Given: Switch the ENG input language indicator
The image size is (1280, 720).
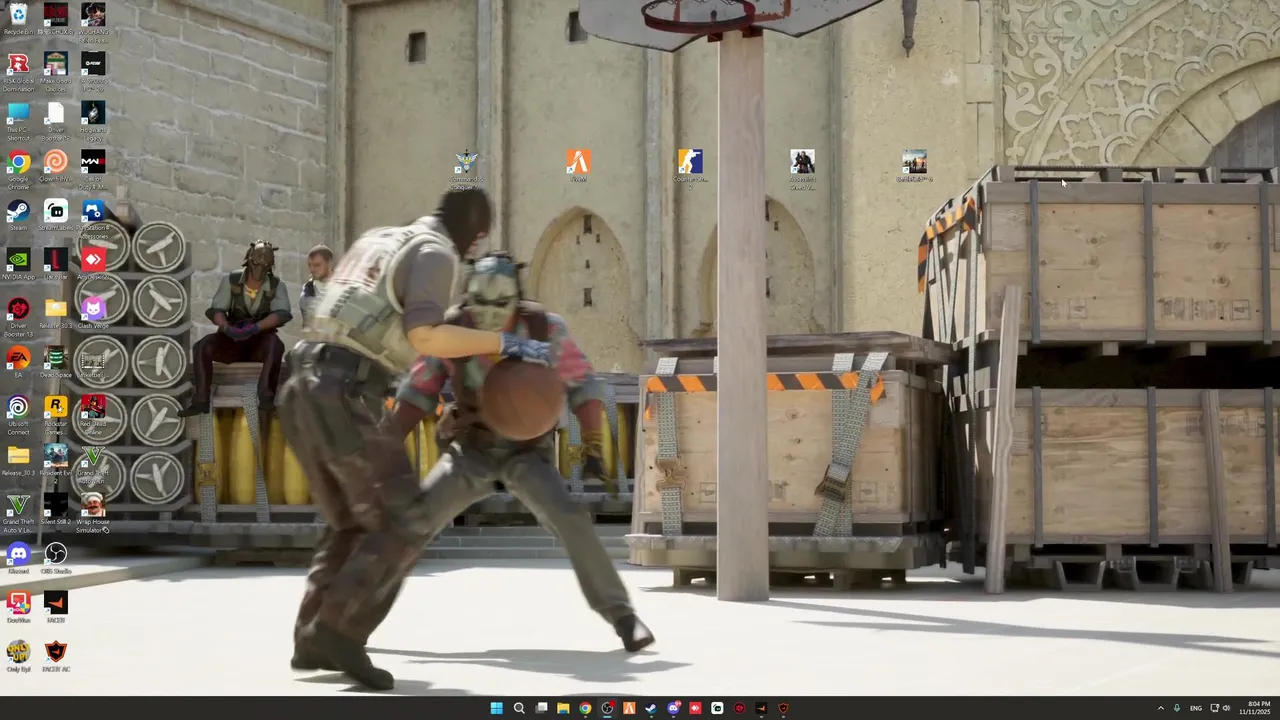Looking at the screenshot, I should [1196, 708].
